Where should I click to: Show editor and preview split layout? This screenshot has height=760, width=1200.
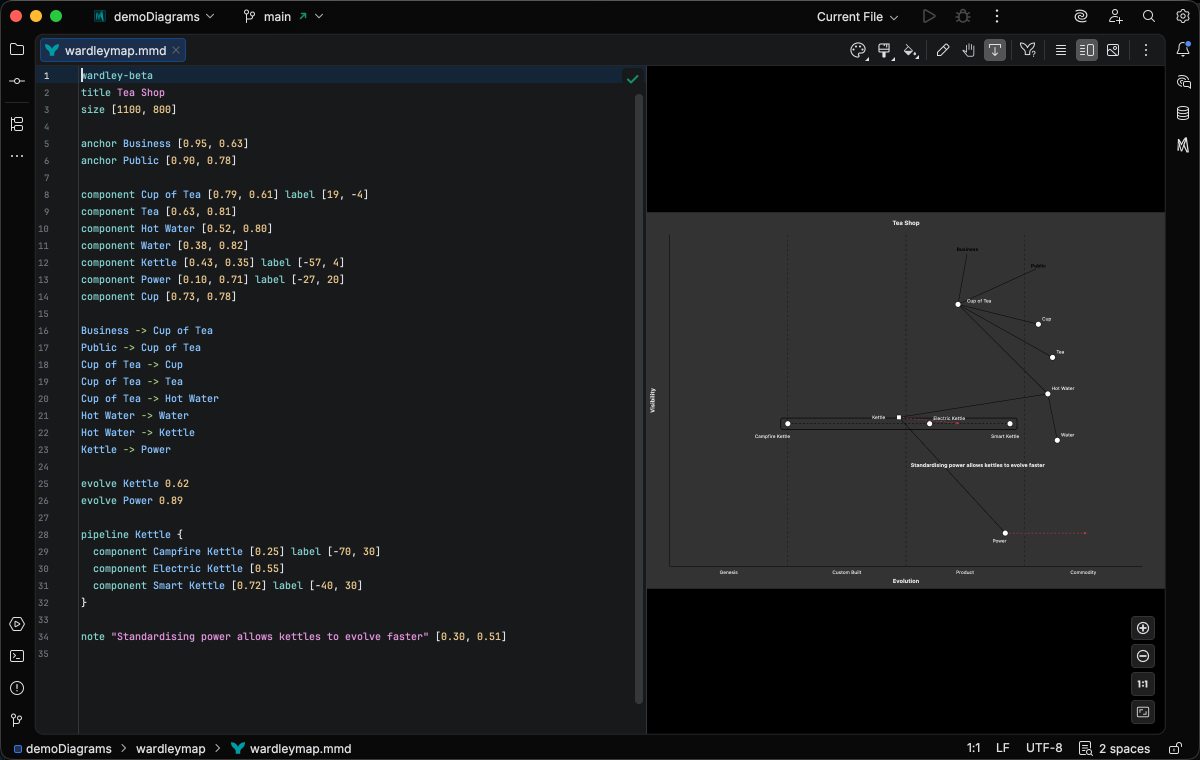[x=1086, y=50]
